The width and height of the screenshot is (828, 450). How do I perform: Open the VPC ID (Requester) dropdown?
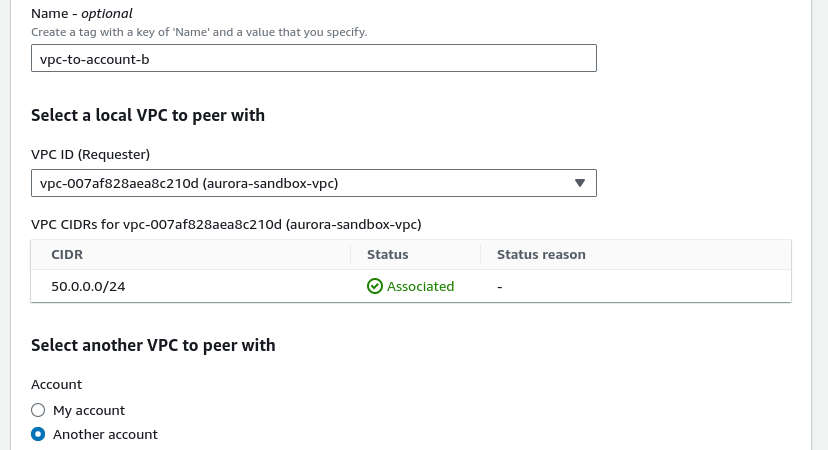coord(314,183)
